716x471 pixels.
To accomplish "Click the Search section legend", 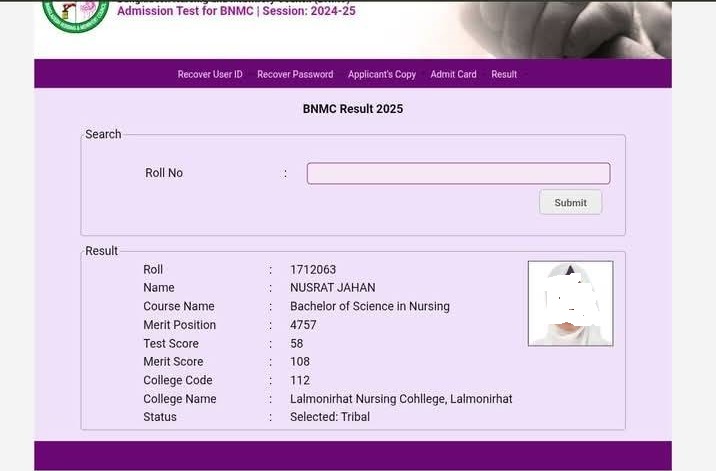I will [x=103, y=134].
